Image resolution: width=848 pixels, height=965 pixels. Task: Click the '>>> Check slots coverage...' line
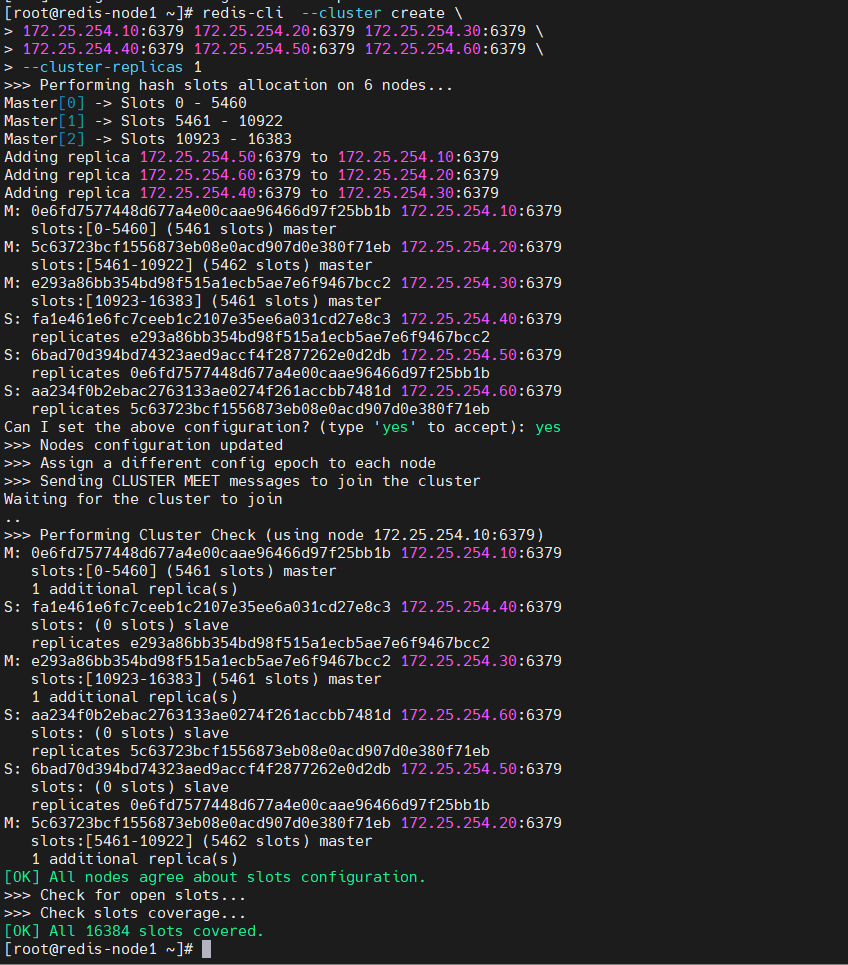(125, 913)
